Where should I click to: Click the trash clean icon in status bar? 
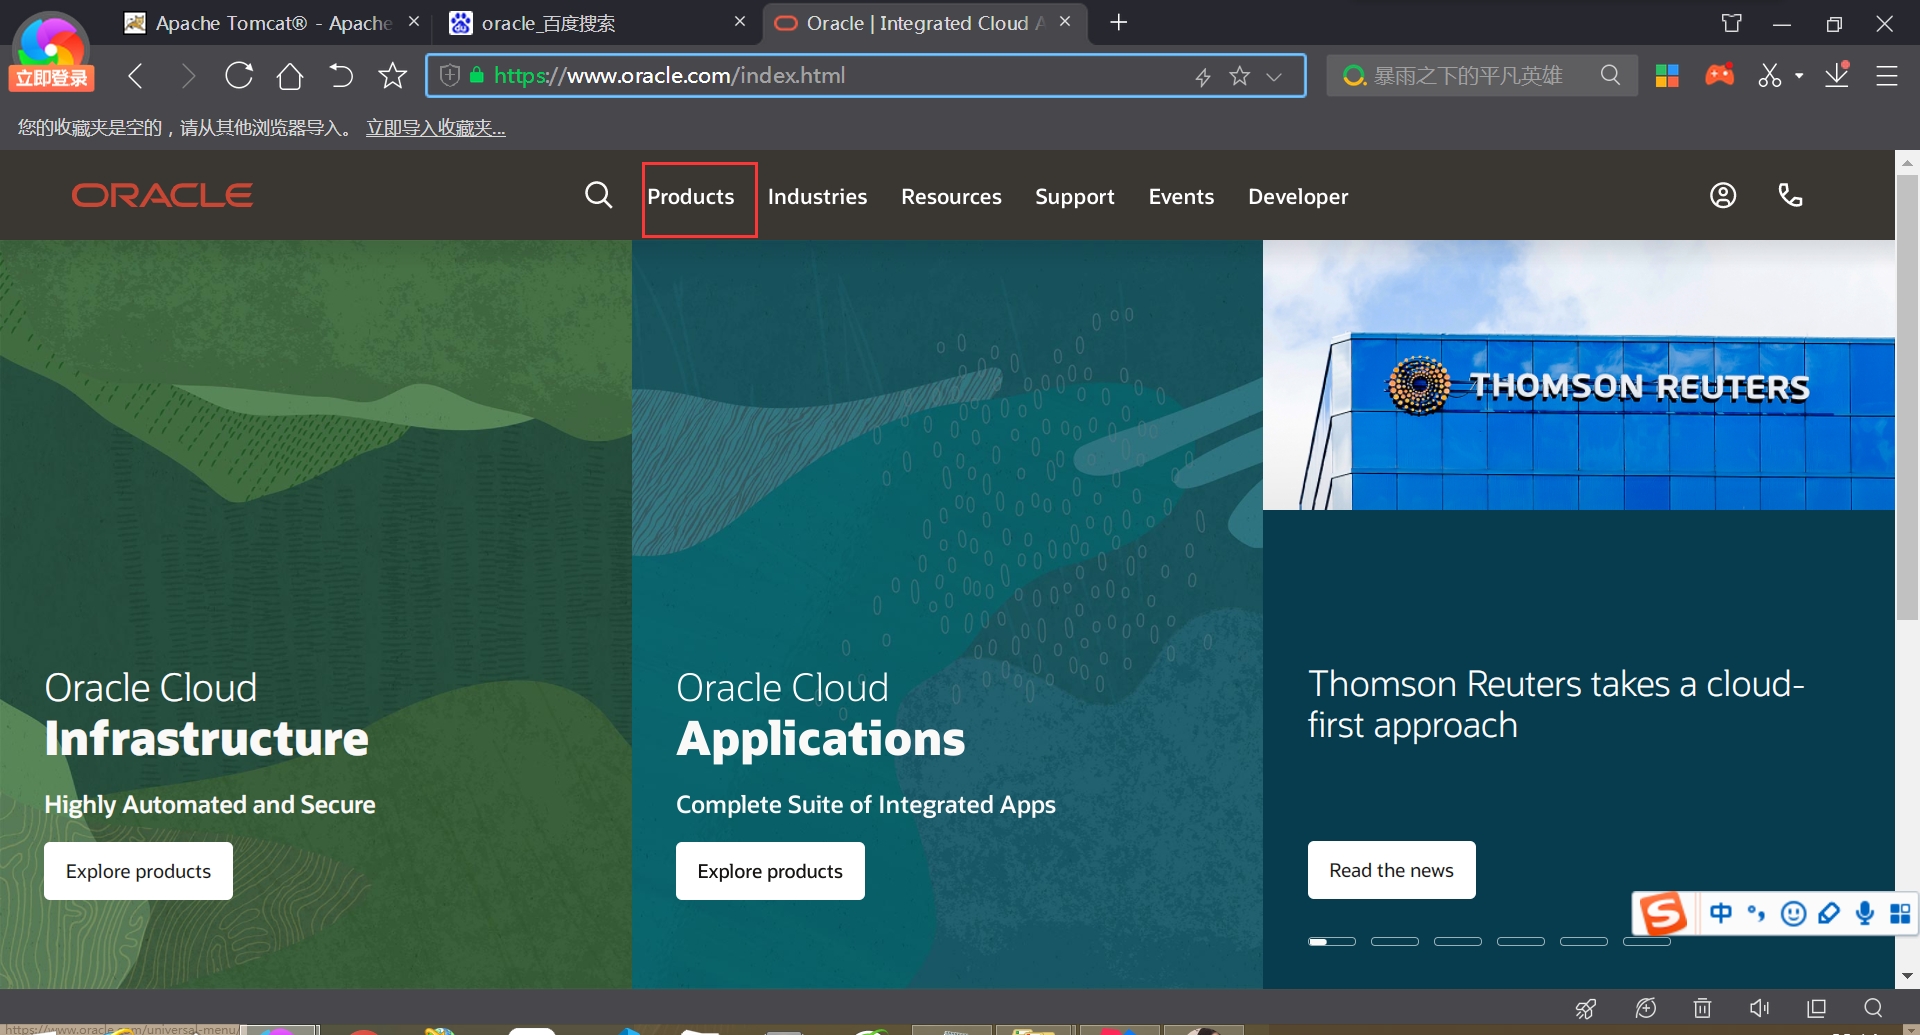pos(1703,1008)
